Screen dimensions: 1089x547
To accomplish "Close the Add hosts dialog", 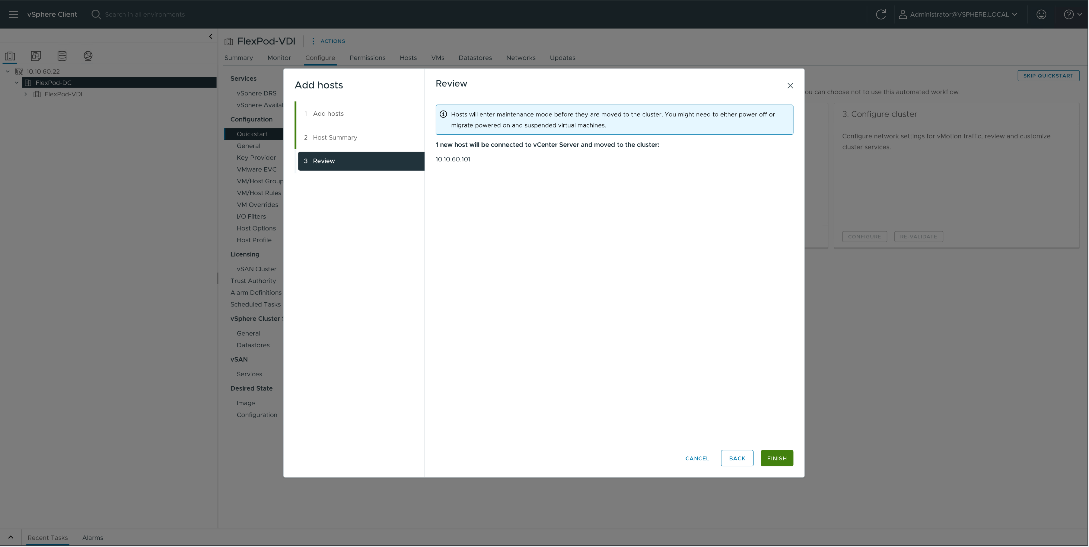I will 790,85.
